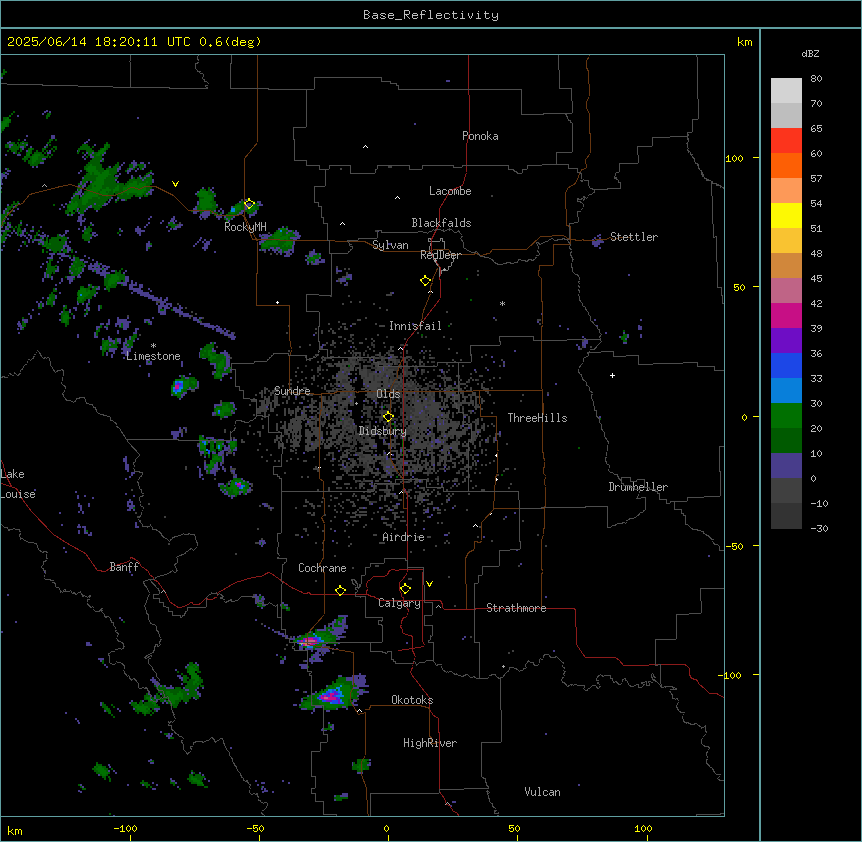
Task: Select the Airdrie label
Action: [x=404, y=537]
